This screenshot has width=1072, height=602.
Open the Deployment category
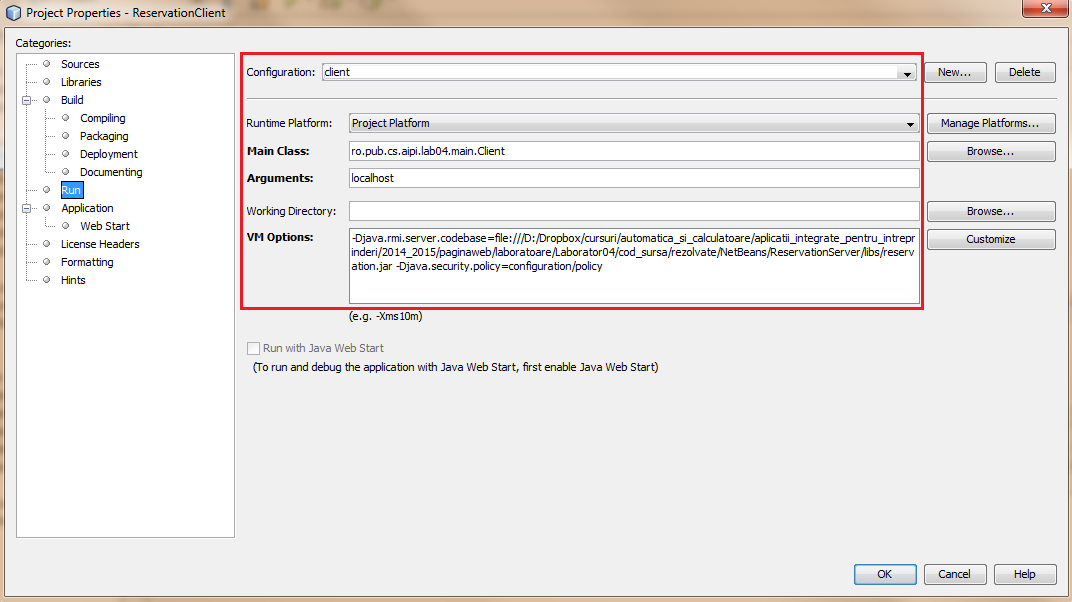coord(109,154)
